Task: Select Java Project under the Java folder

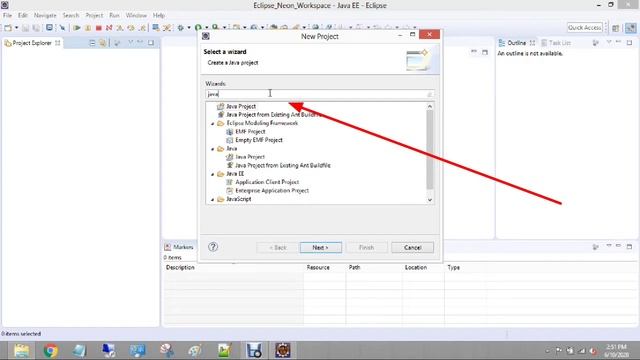Action: 250,157
